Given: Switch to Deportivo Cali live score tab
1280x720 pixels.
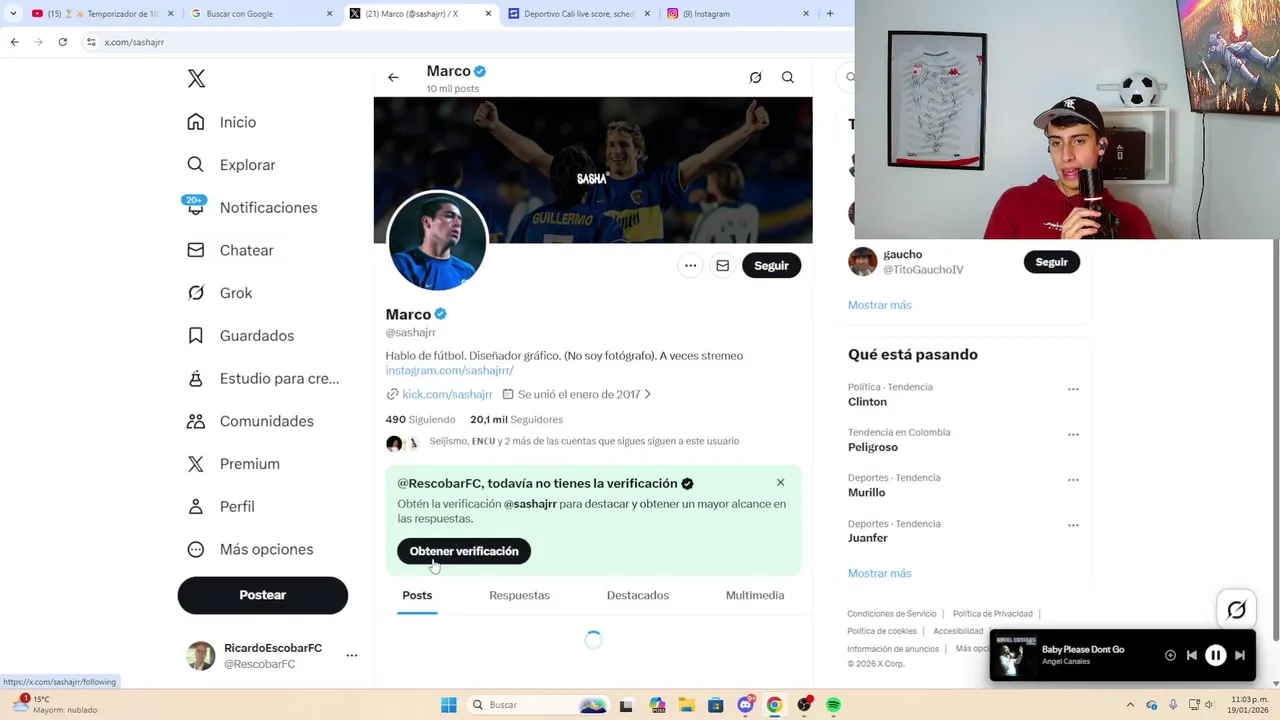Looking at the screenshot, I should 578,14.
